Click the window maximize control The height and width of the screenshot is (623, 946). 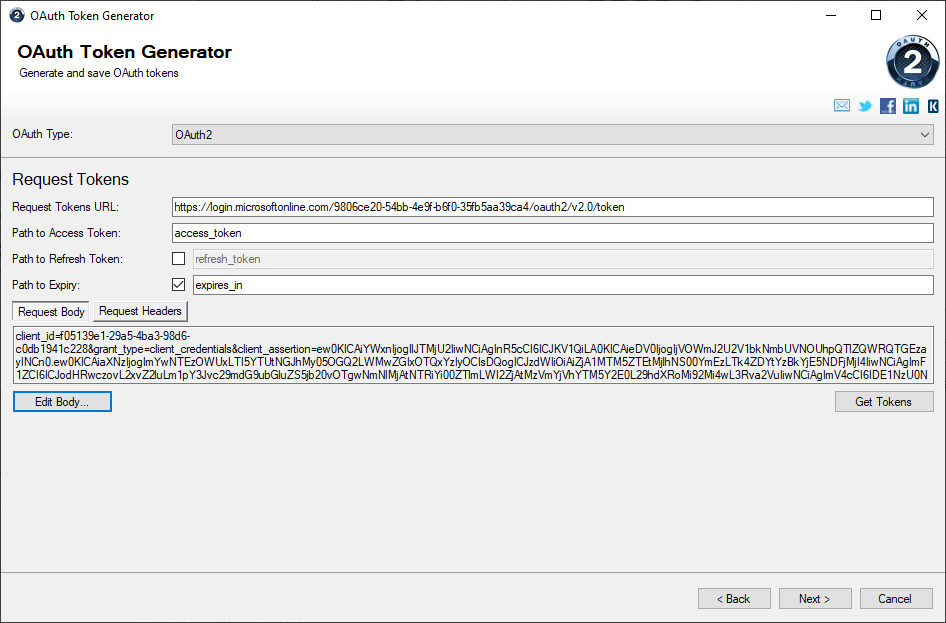tap(876, 15)
